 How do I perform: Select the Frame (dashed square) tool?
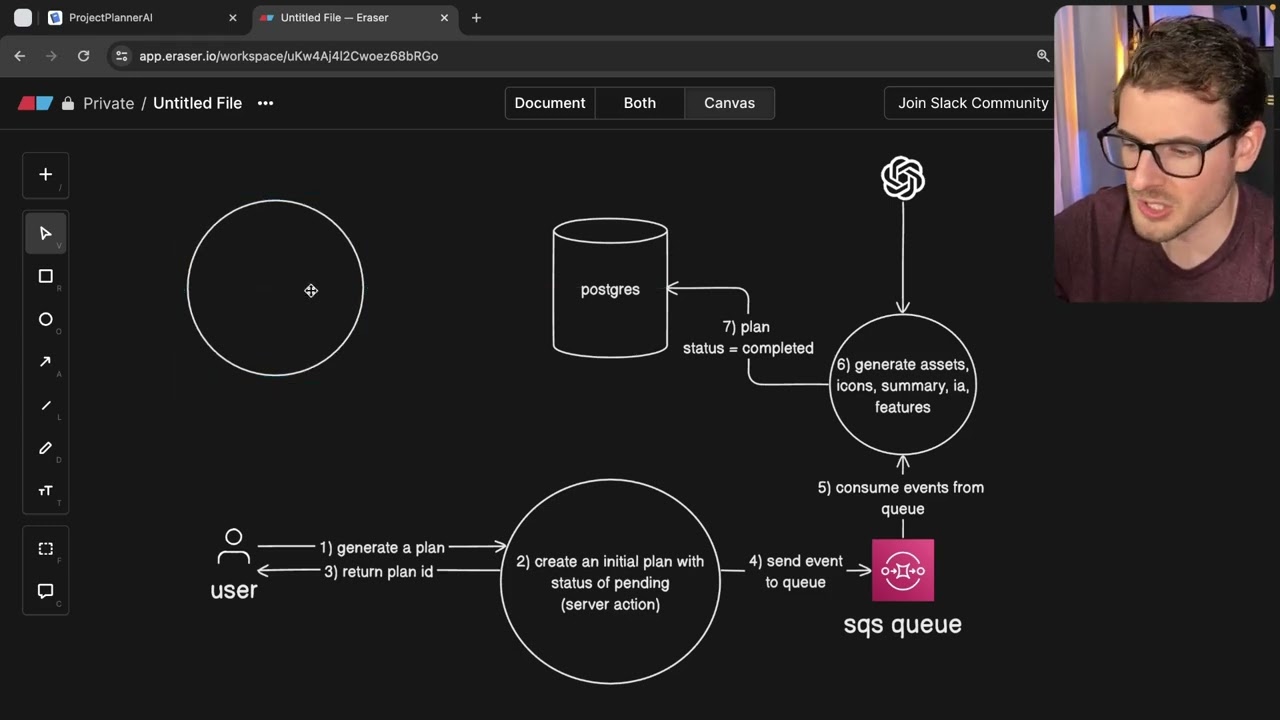(45, 548)
